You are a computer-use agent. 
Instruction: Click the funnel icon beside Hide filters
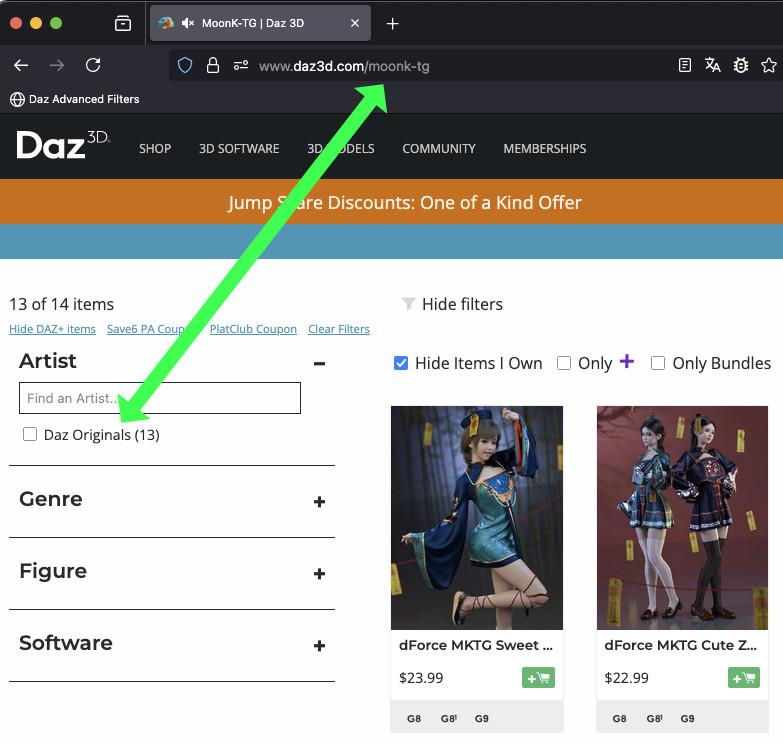coord(408,304)
